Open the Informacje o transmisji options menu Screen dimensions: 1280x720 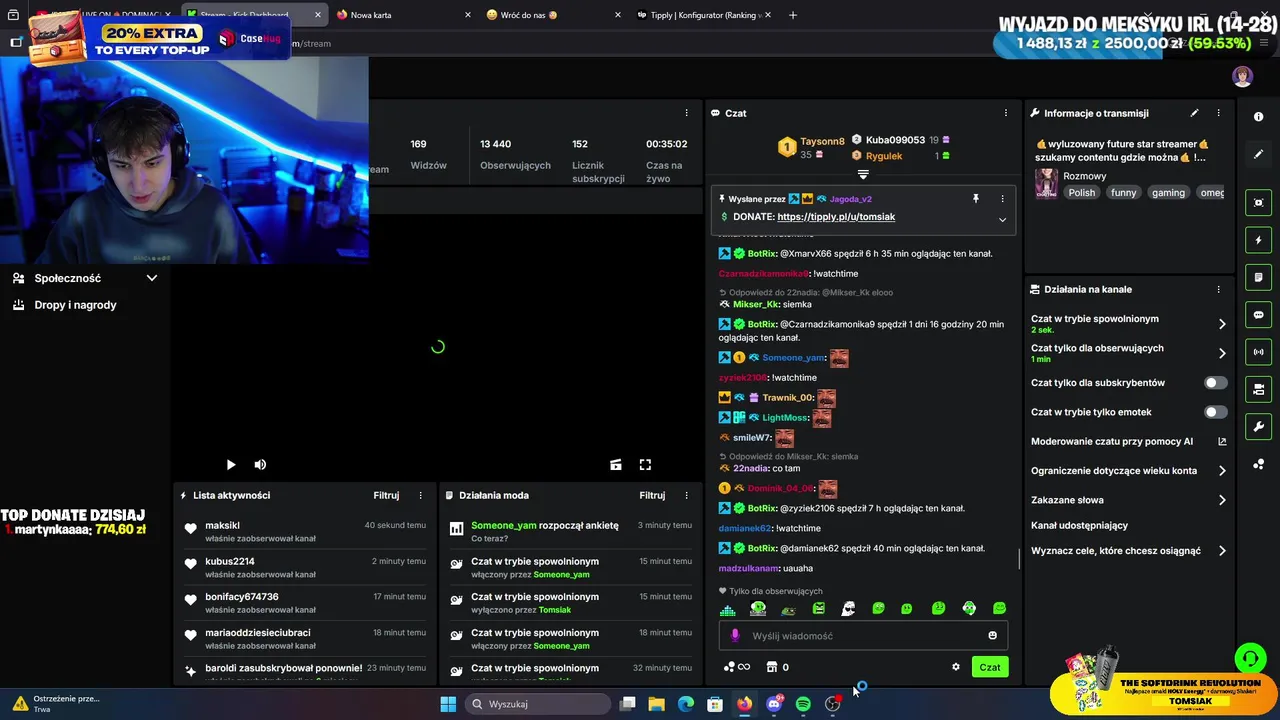coord(1218,113)
